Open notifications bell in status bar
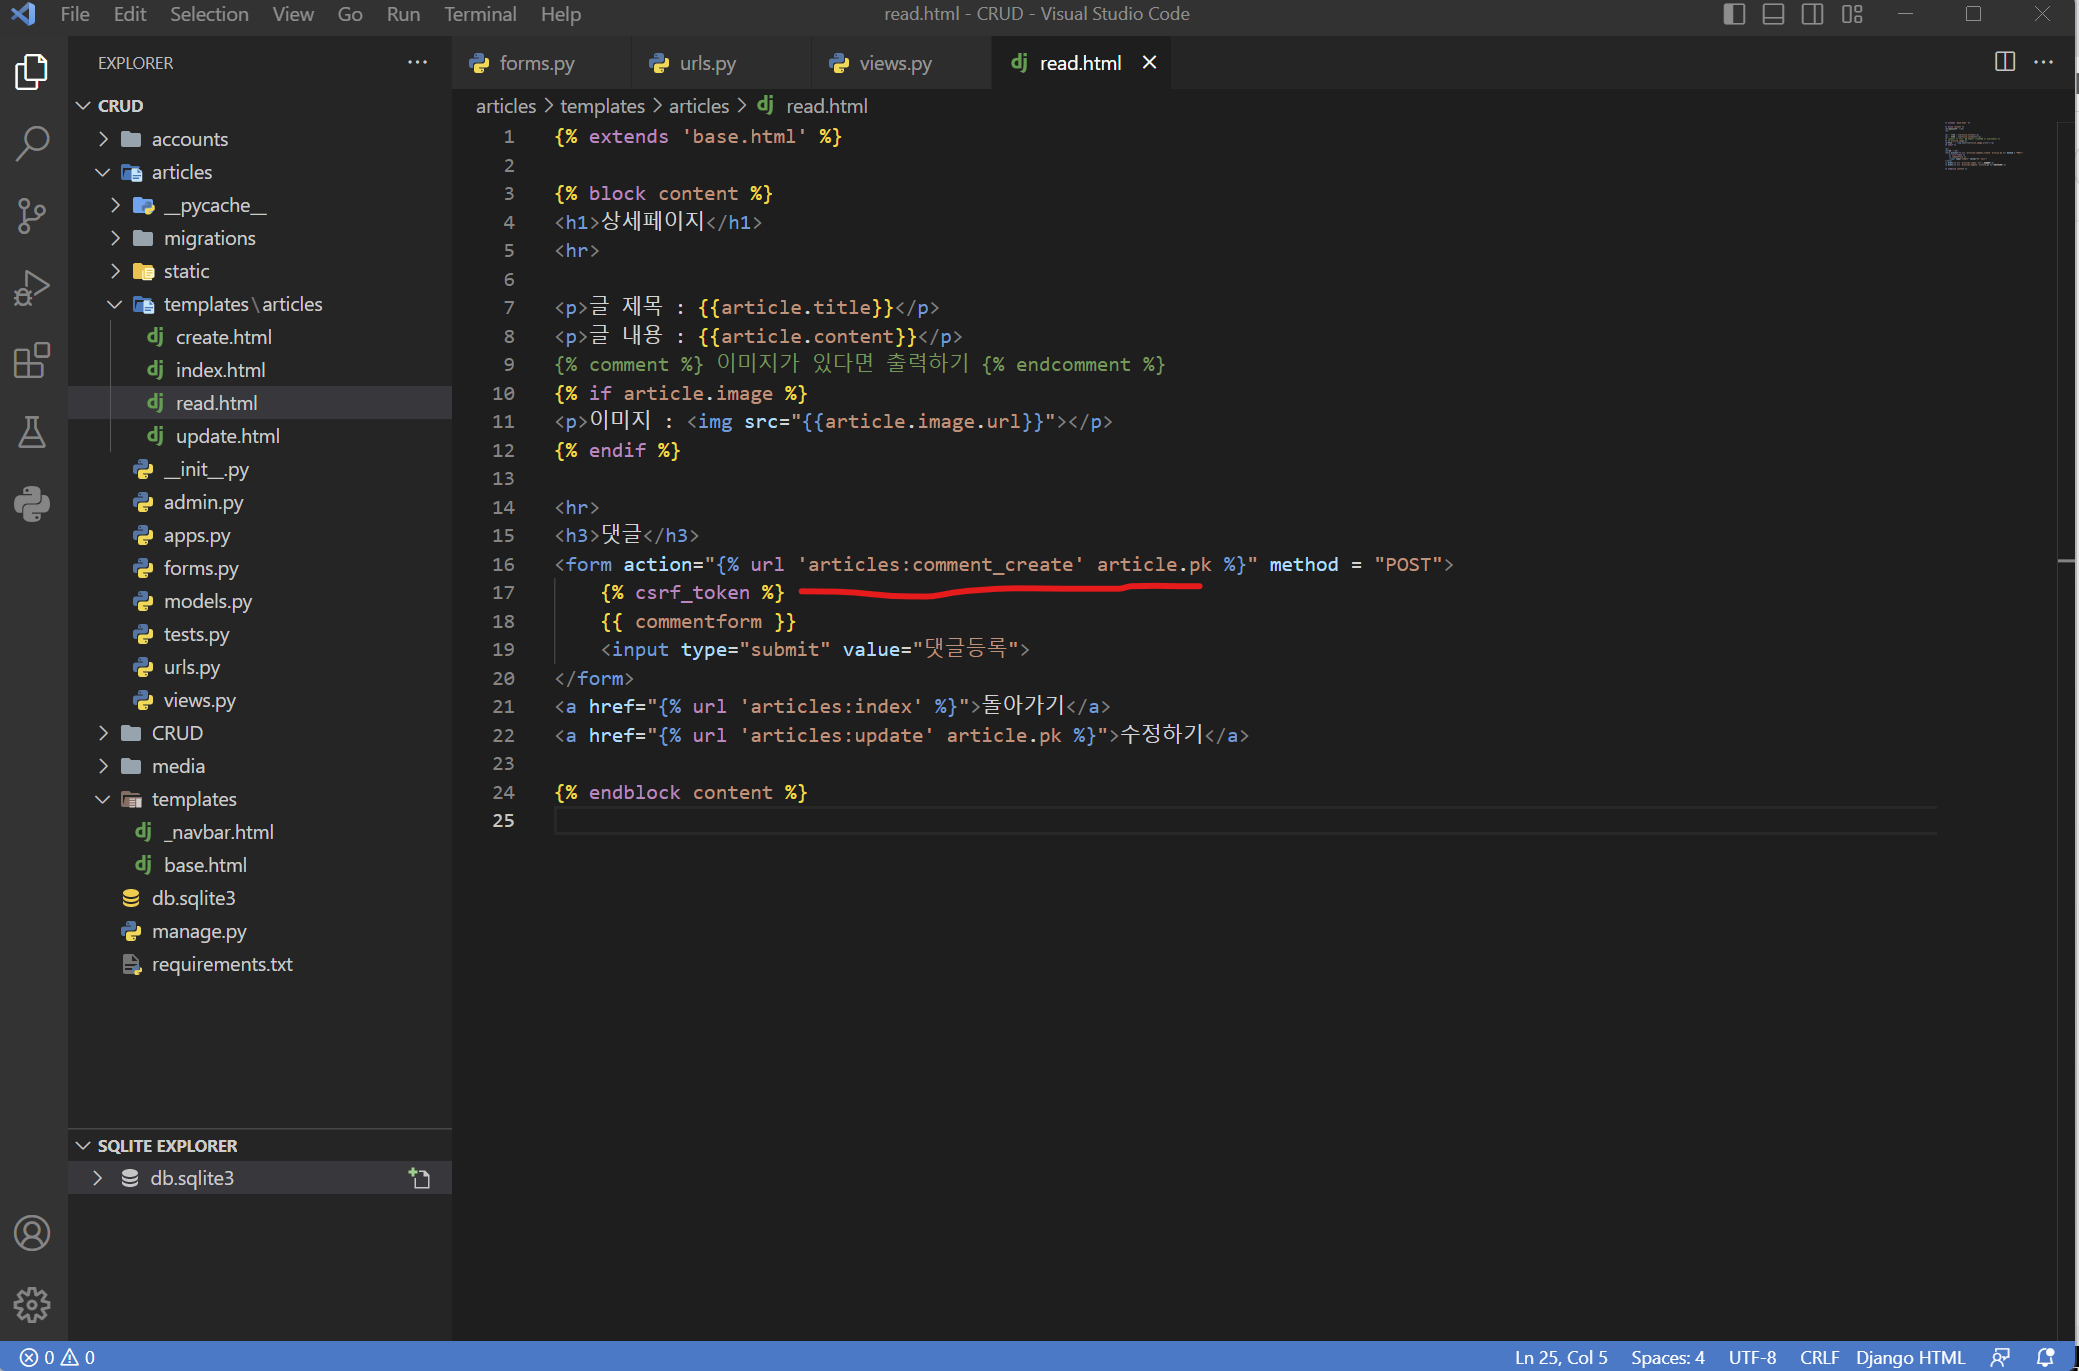Image resolution: width=2079 pixels, height=1371 pixels. click(x=2046, y=1357)
